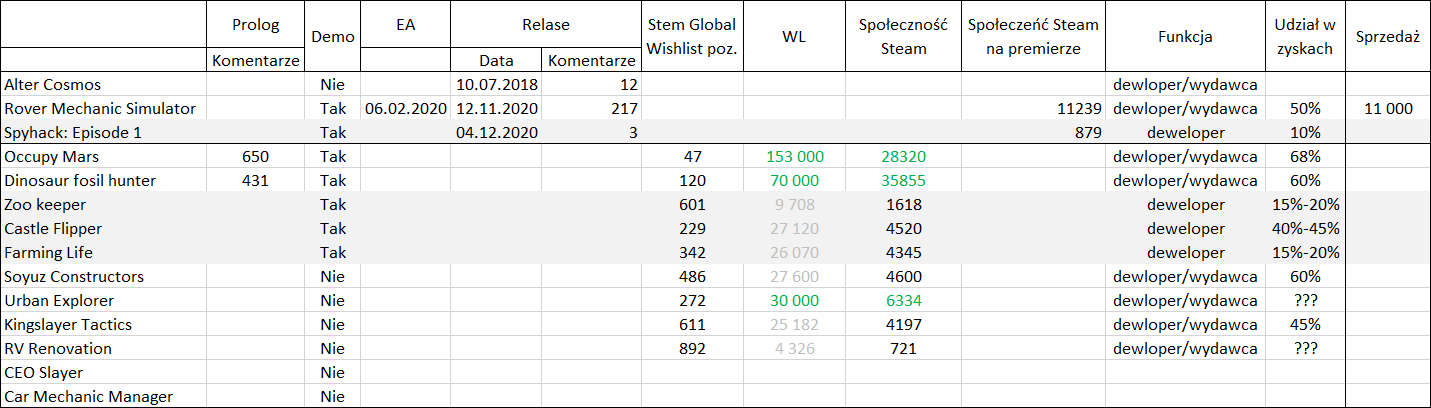Click the Urban Explorer game name
1431x408 pixels.
(x=59, y=301)
